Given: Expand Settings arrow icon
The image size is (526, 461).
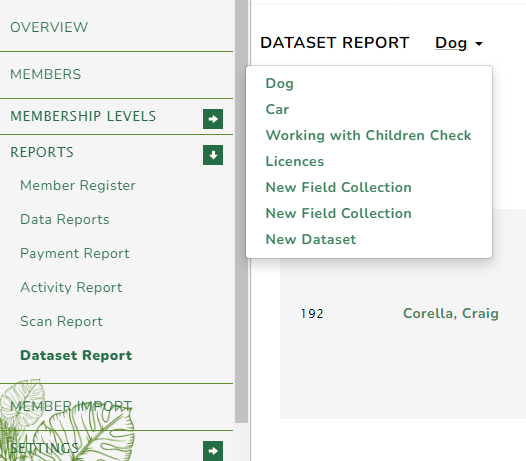Looking at the screenshot, I should click(213, 451).
